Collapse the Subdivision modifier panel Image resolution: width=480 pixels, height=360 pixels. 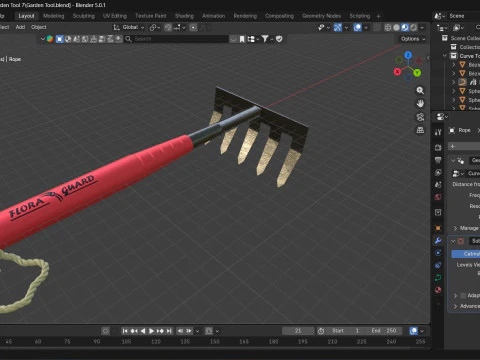453,241
